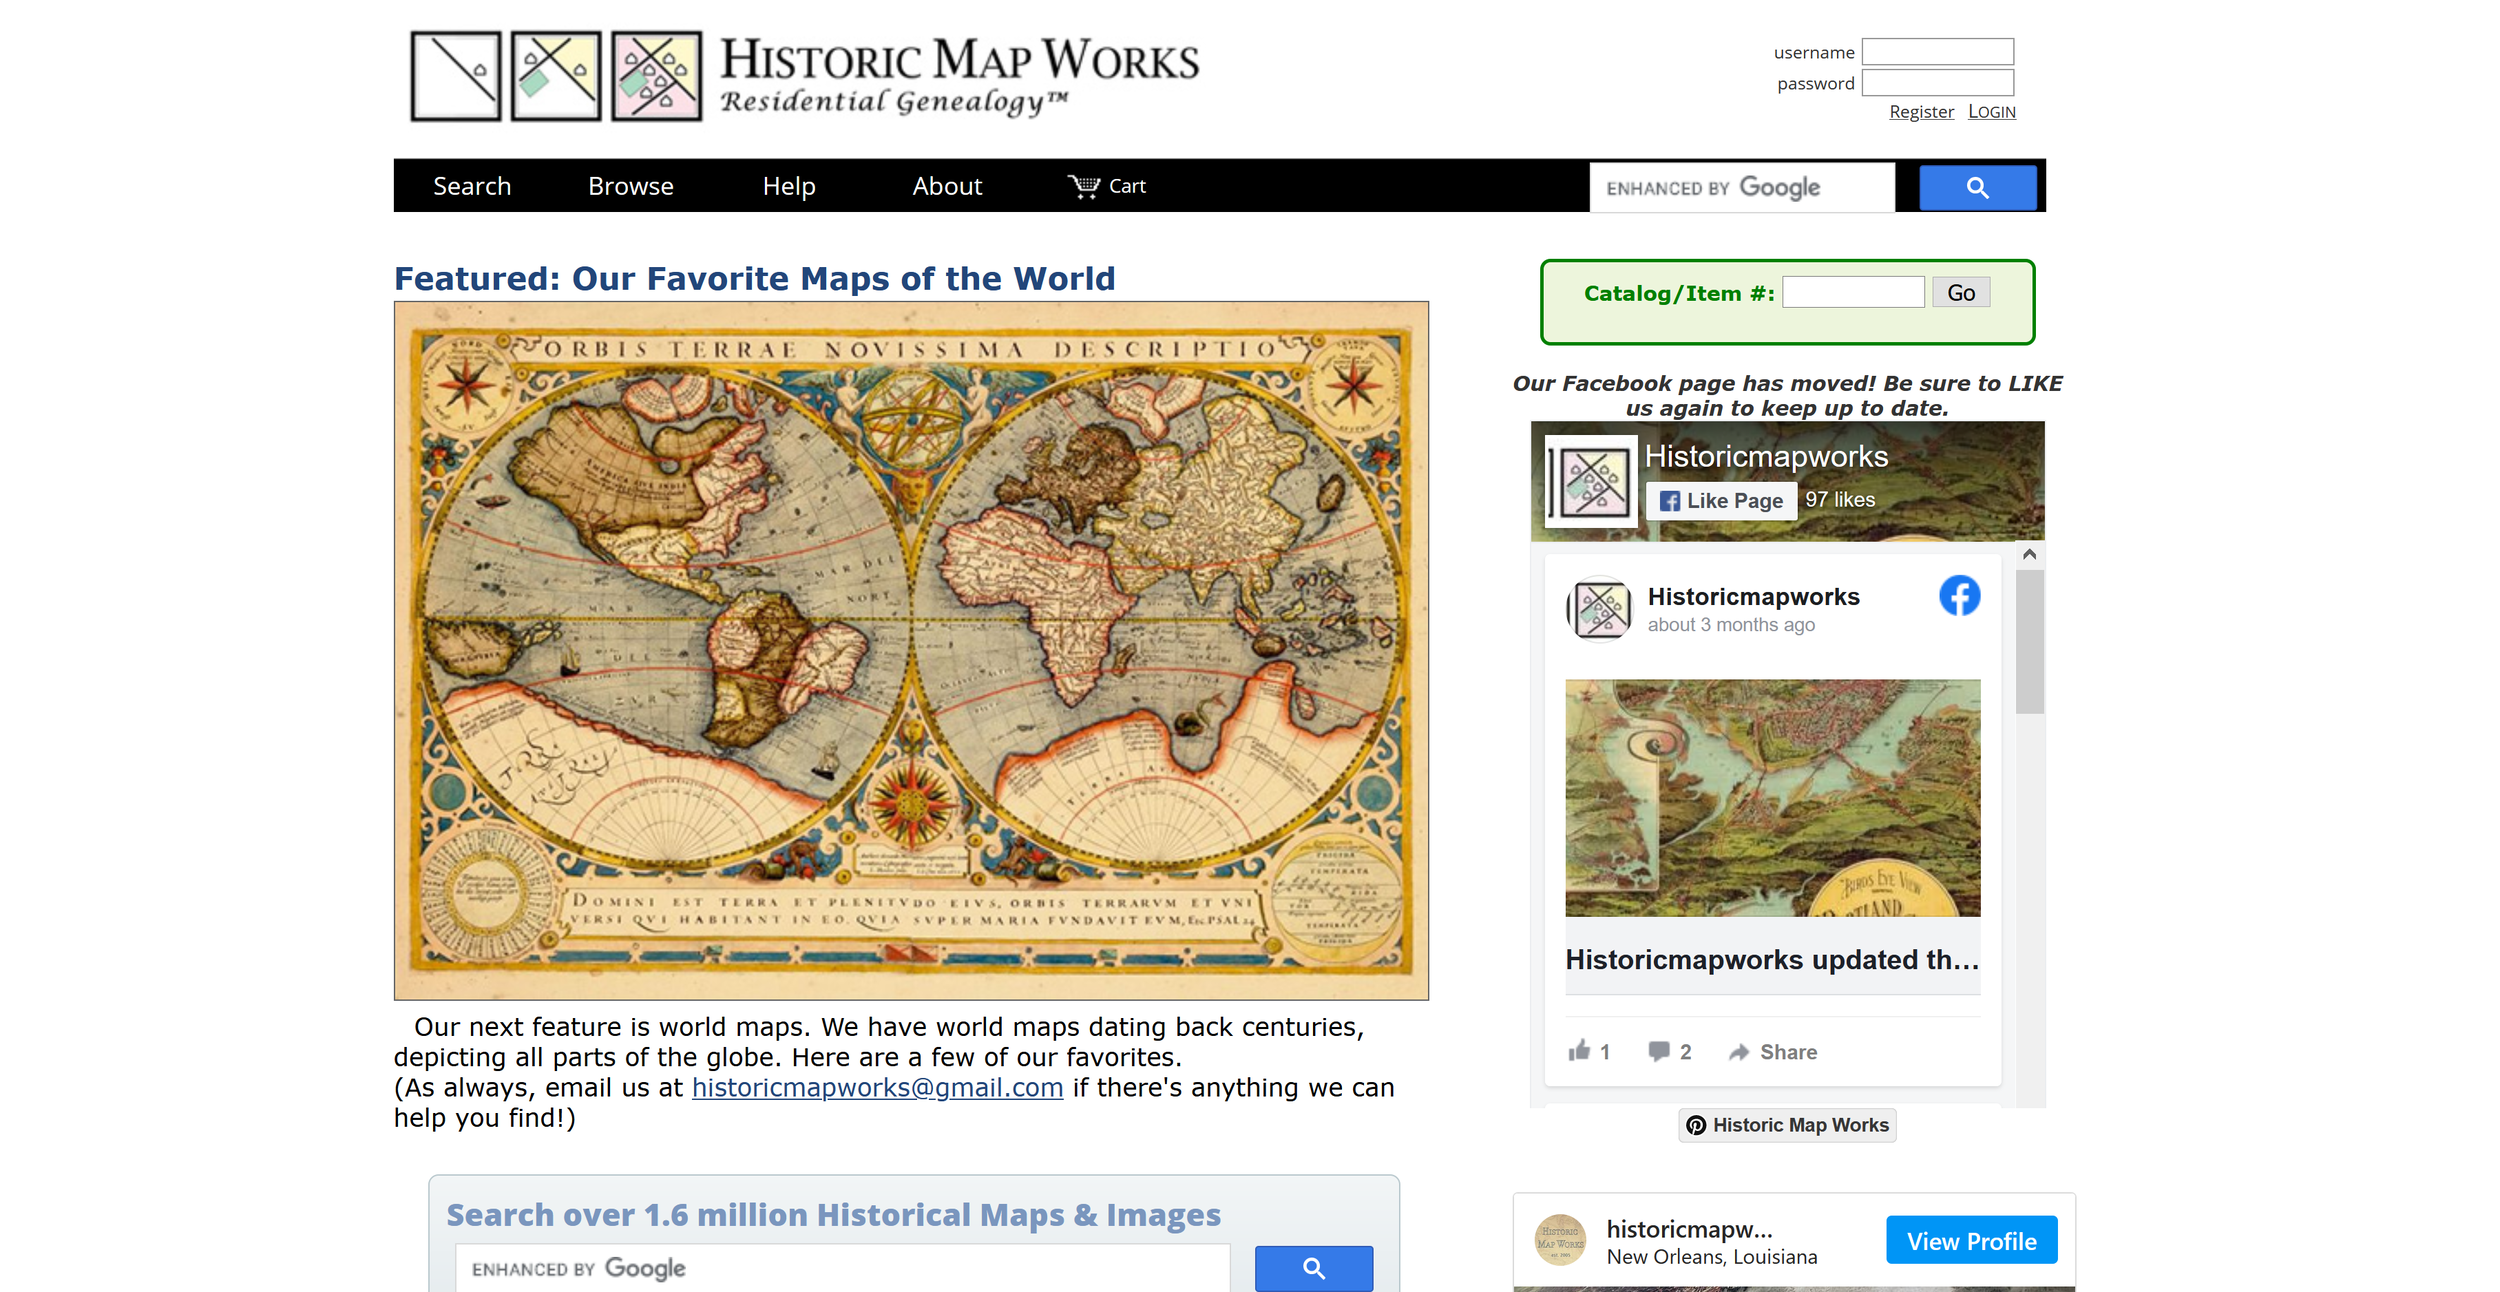Click the Historicmapworks Facebook page title
This screenshot has height=1292, width=2500.
1766,457
